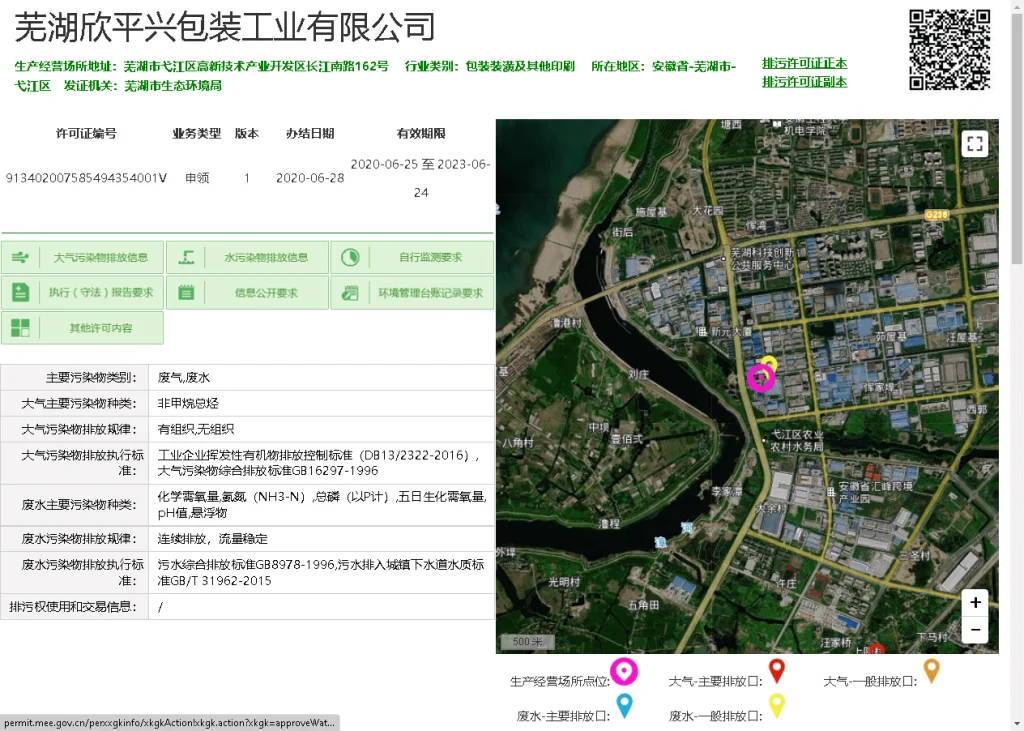Click the 办结日期 column header
Viewport: 1024px width, 731px height.
pos(310,133)
